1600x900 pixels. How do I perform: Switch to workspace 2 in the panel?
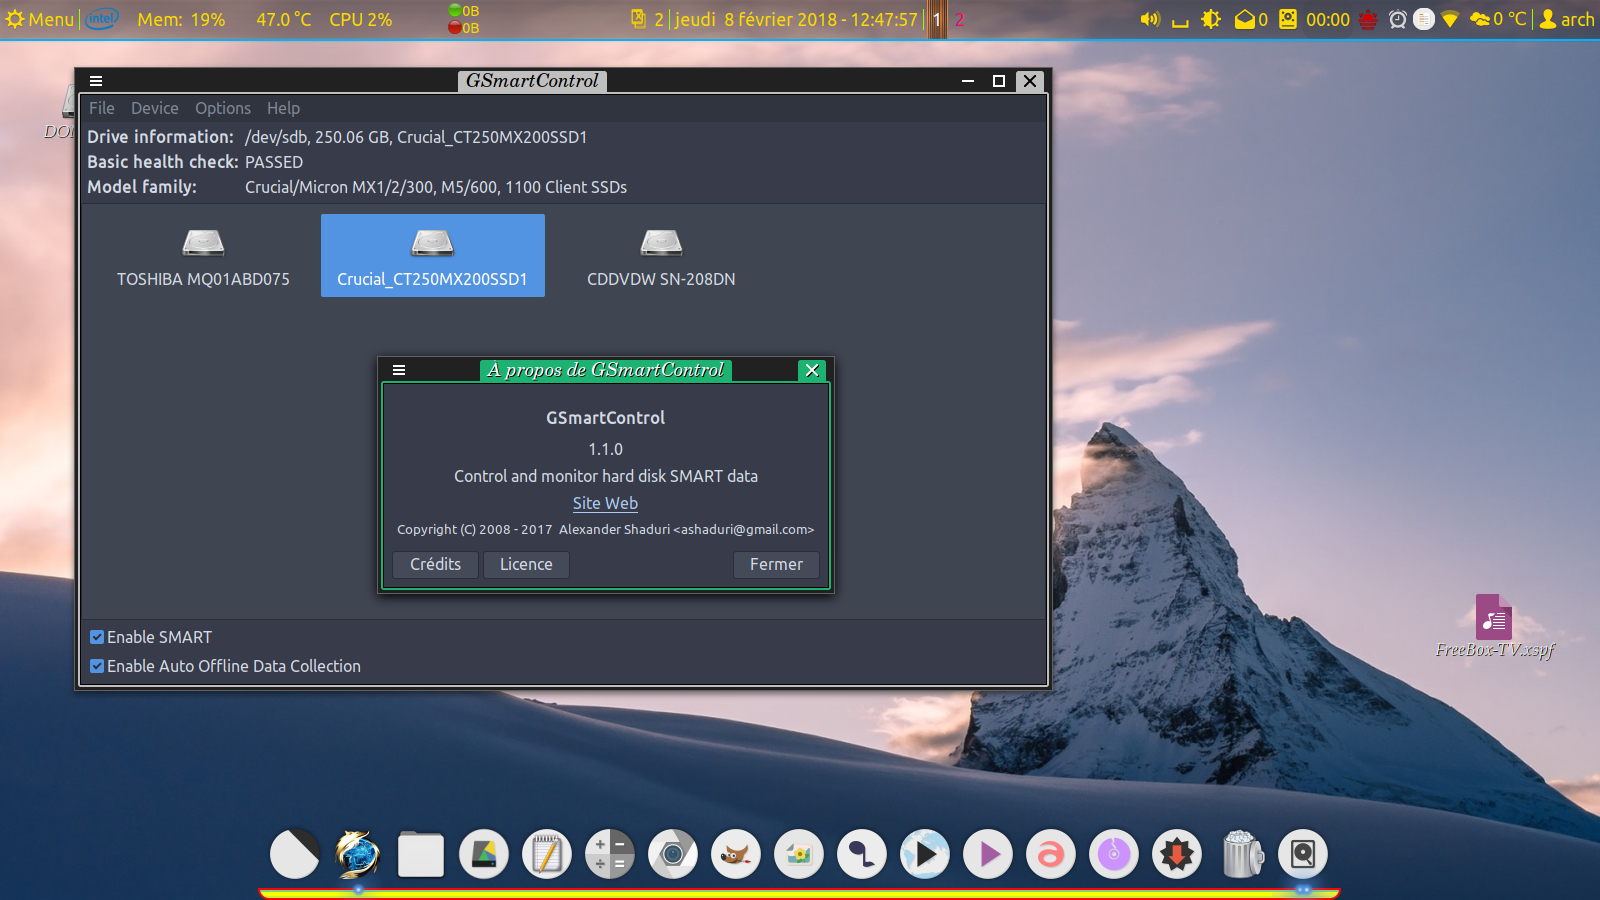pos(959,19)
